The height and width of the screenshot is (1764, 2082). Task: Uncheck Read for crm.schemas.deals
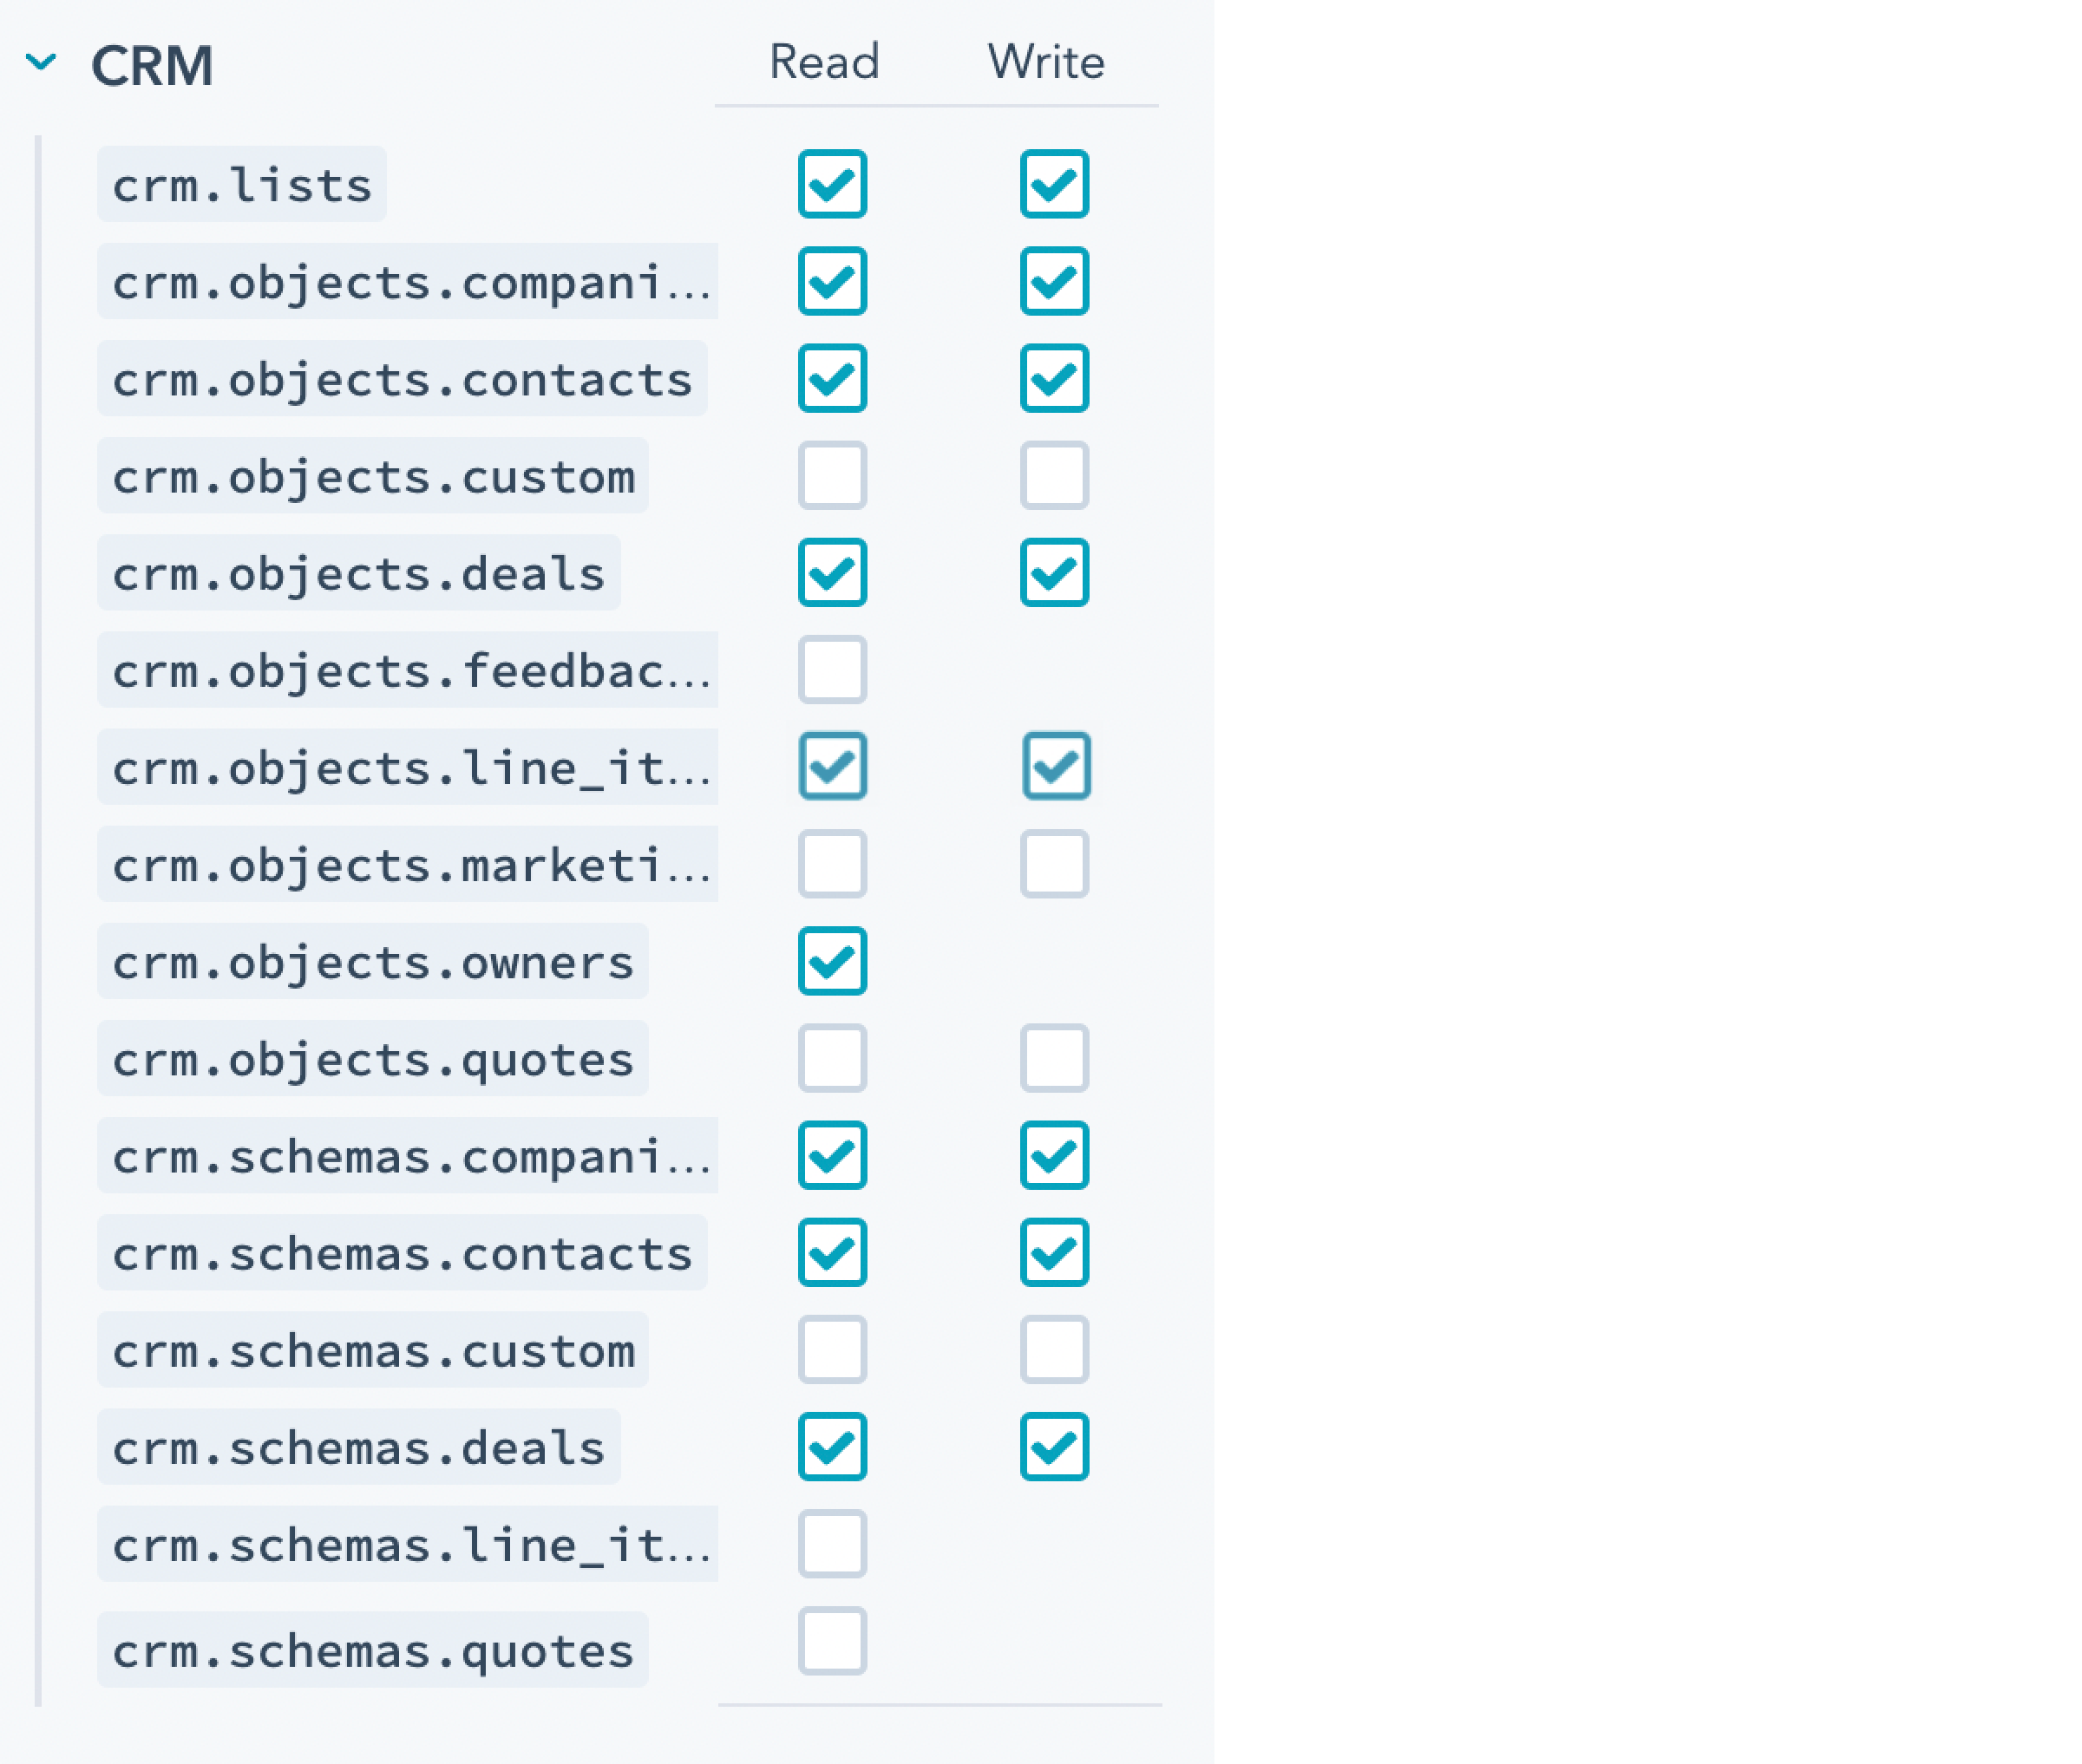point(832,1446)
